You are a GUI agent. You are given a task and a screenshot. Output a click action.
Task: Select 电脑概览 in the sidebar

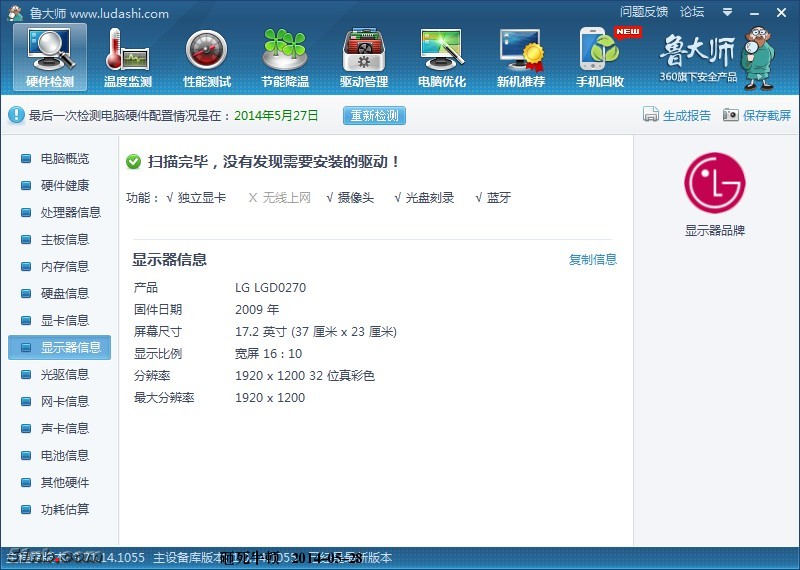click(64, 159)
